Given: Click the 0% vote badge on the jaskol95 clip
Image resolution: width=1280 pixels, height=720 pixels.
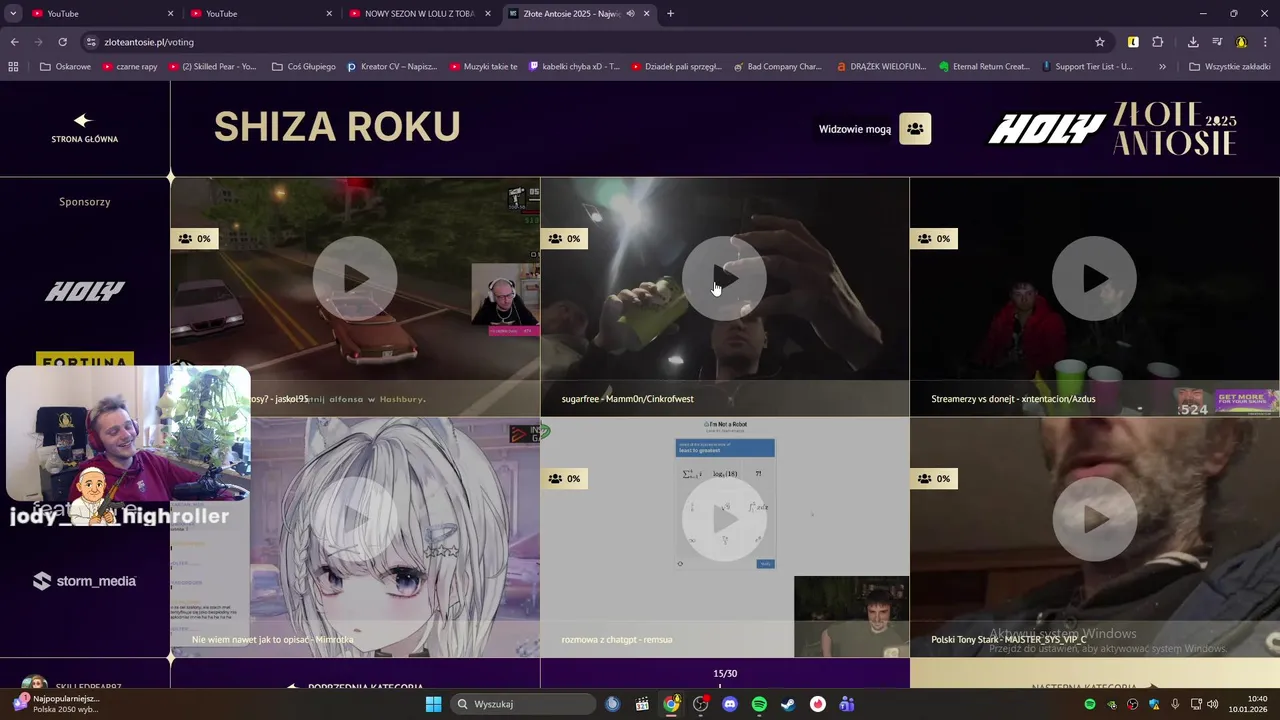Looking at the screenshot, I should 195,239.
